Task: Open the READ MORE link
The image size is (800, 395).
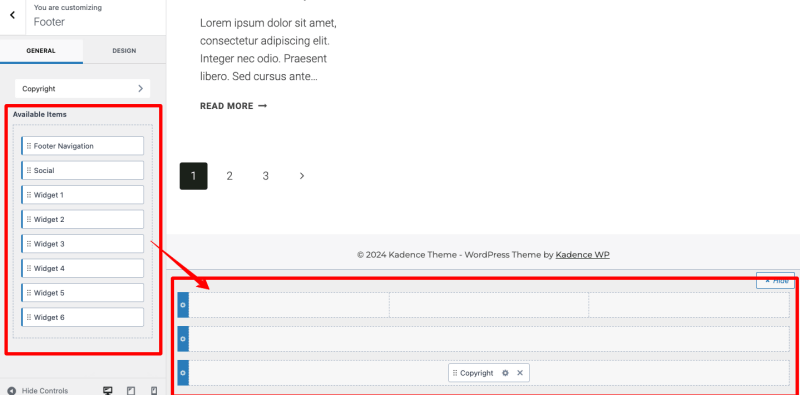Action: (x=233, y=106)
